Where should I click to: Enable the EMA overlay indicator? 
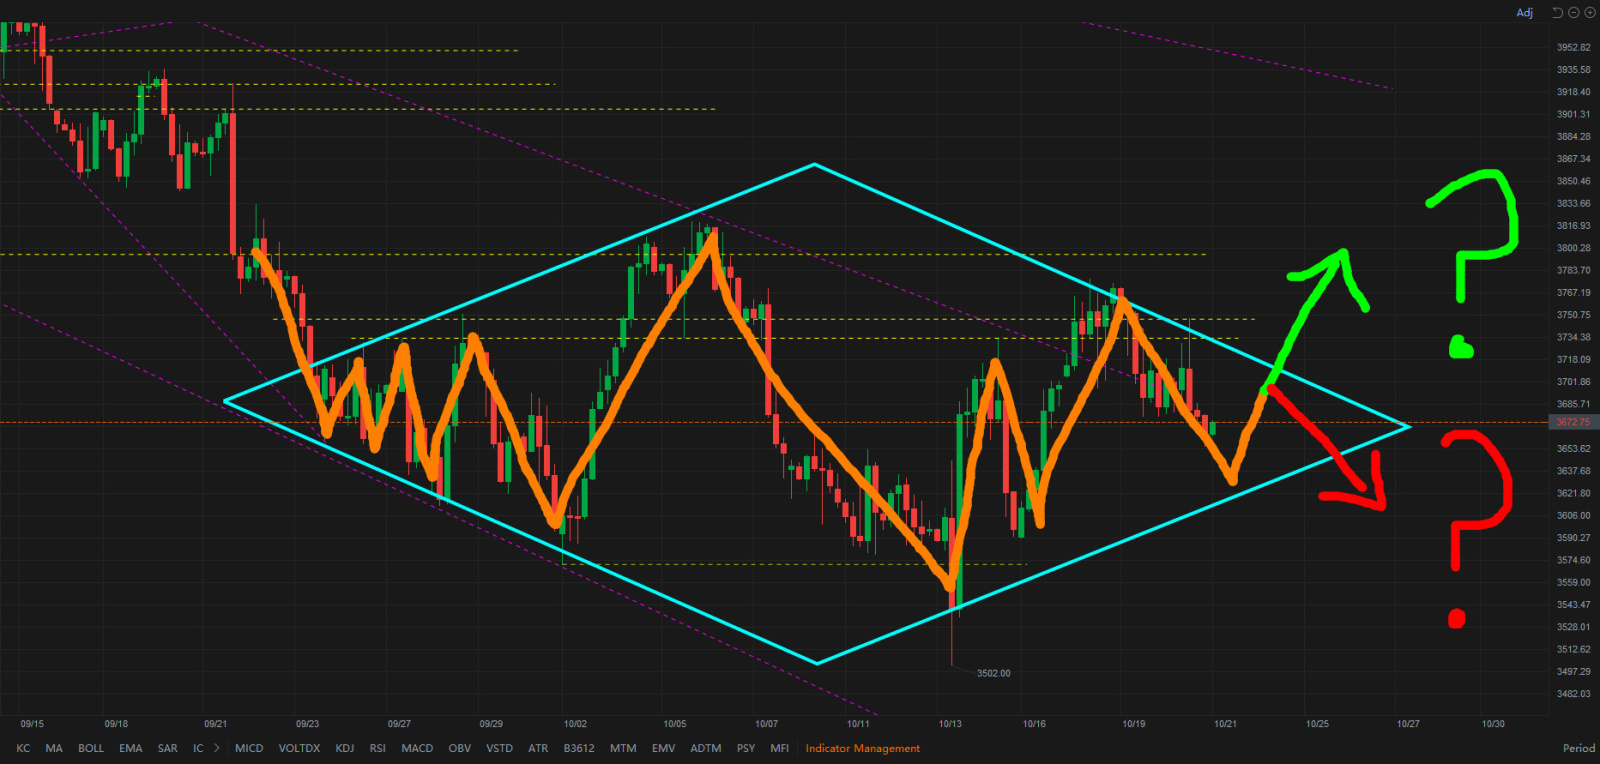tap(131, 748)
